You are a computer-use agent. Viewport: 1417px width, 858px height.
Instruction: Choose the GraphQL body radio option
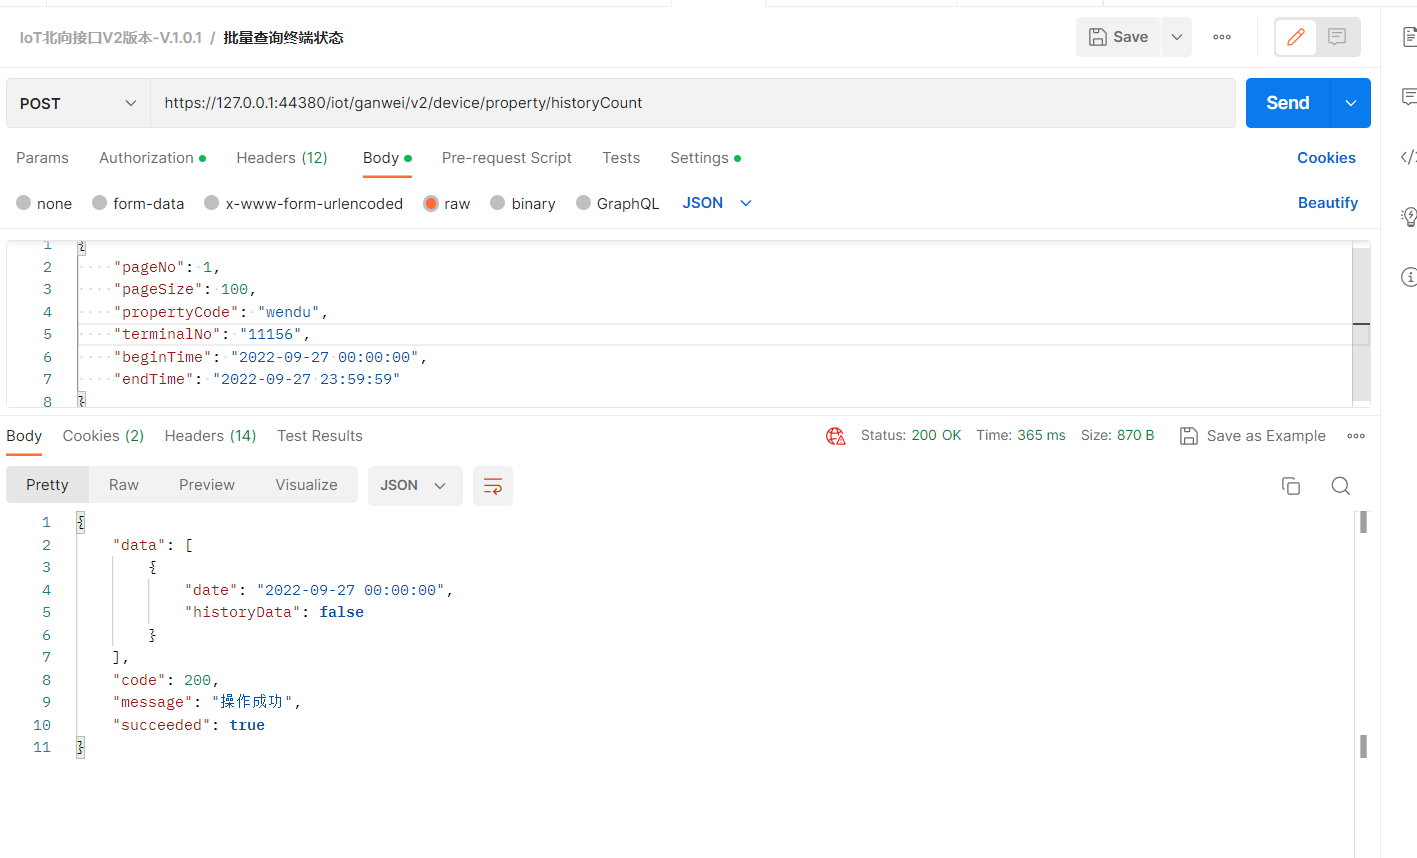coord(584,203)
